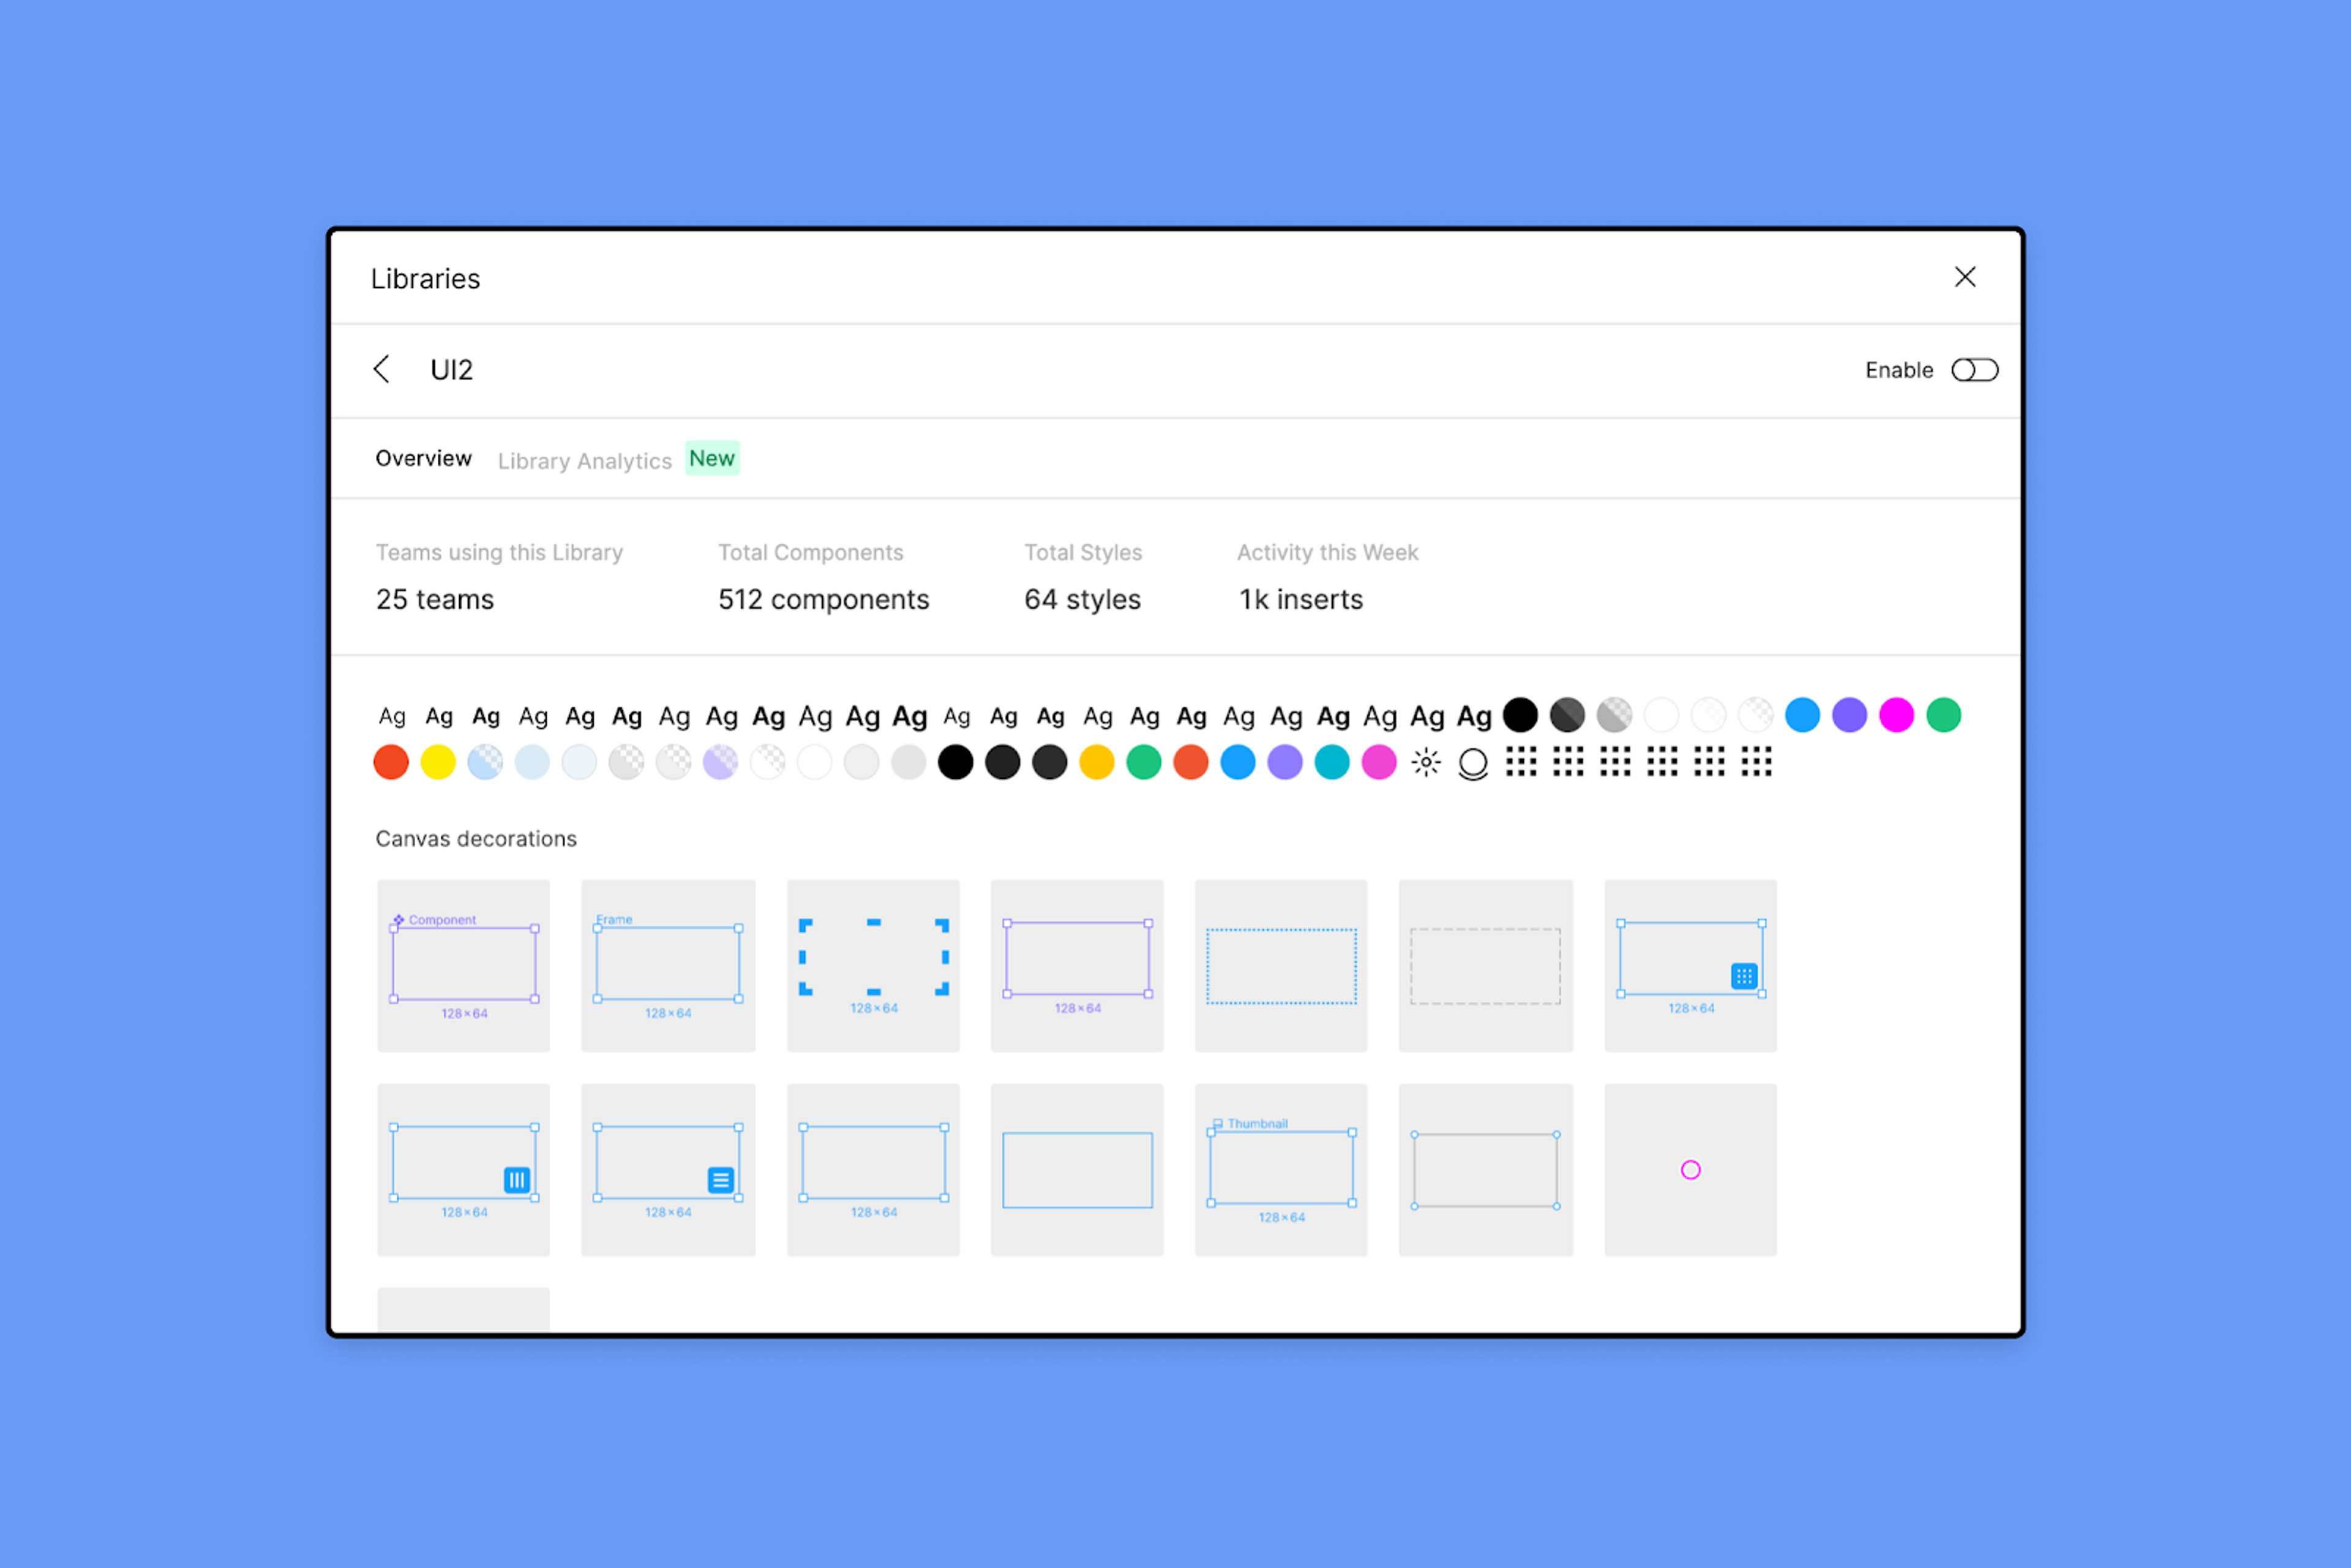The width and height of the screenshot is (2351, 1568).
Task: Open the thumbnail with the blue grid layout icon
Action: pyautogui.click(x=1690, y=965)
